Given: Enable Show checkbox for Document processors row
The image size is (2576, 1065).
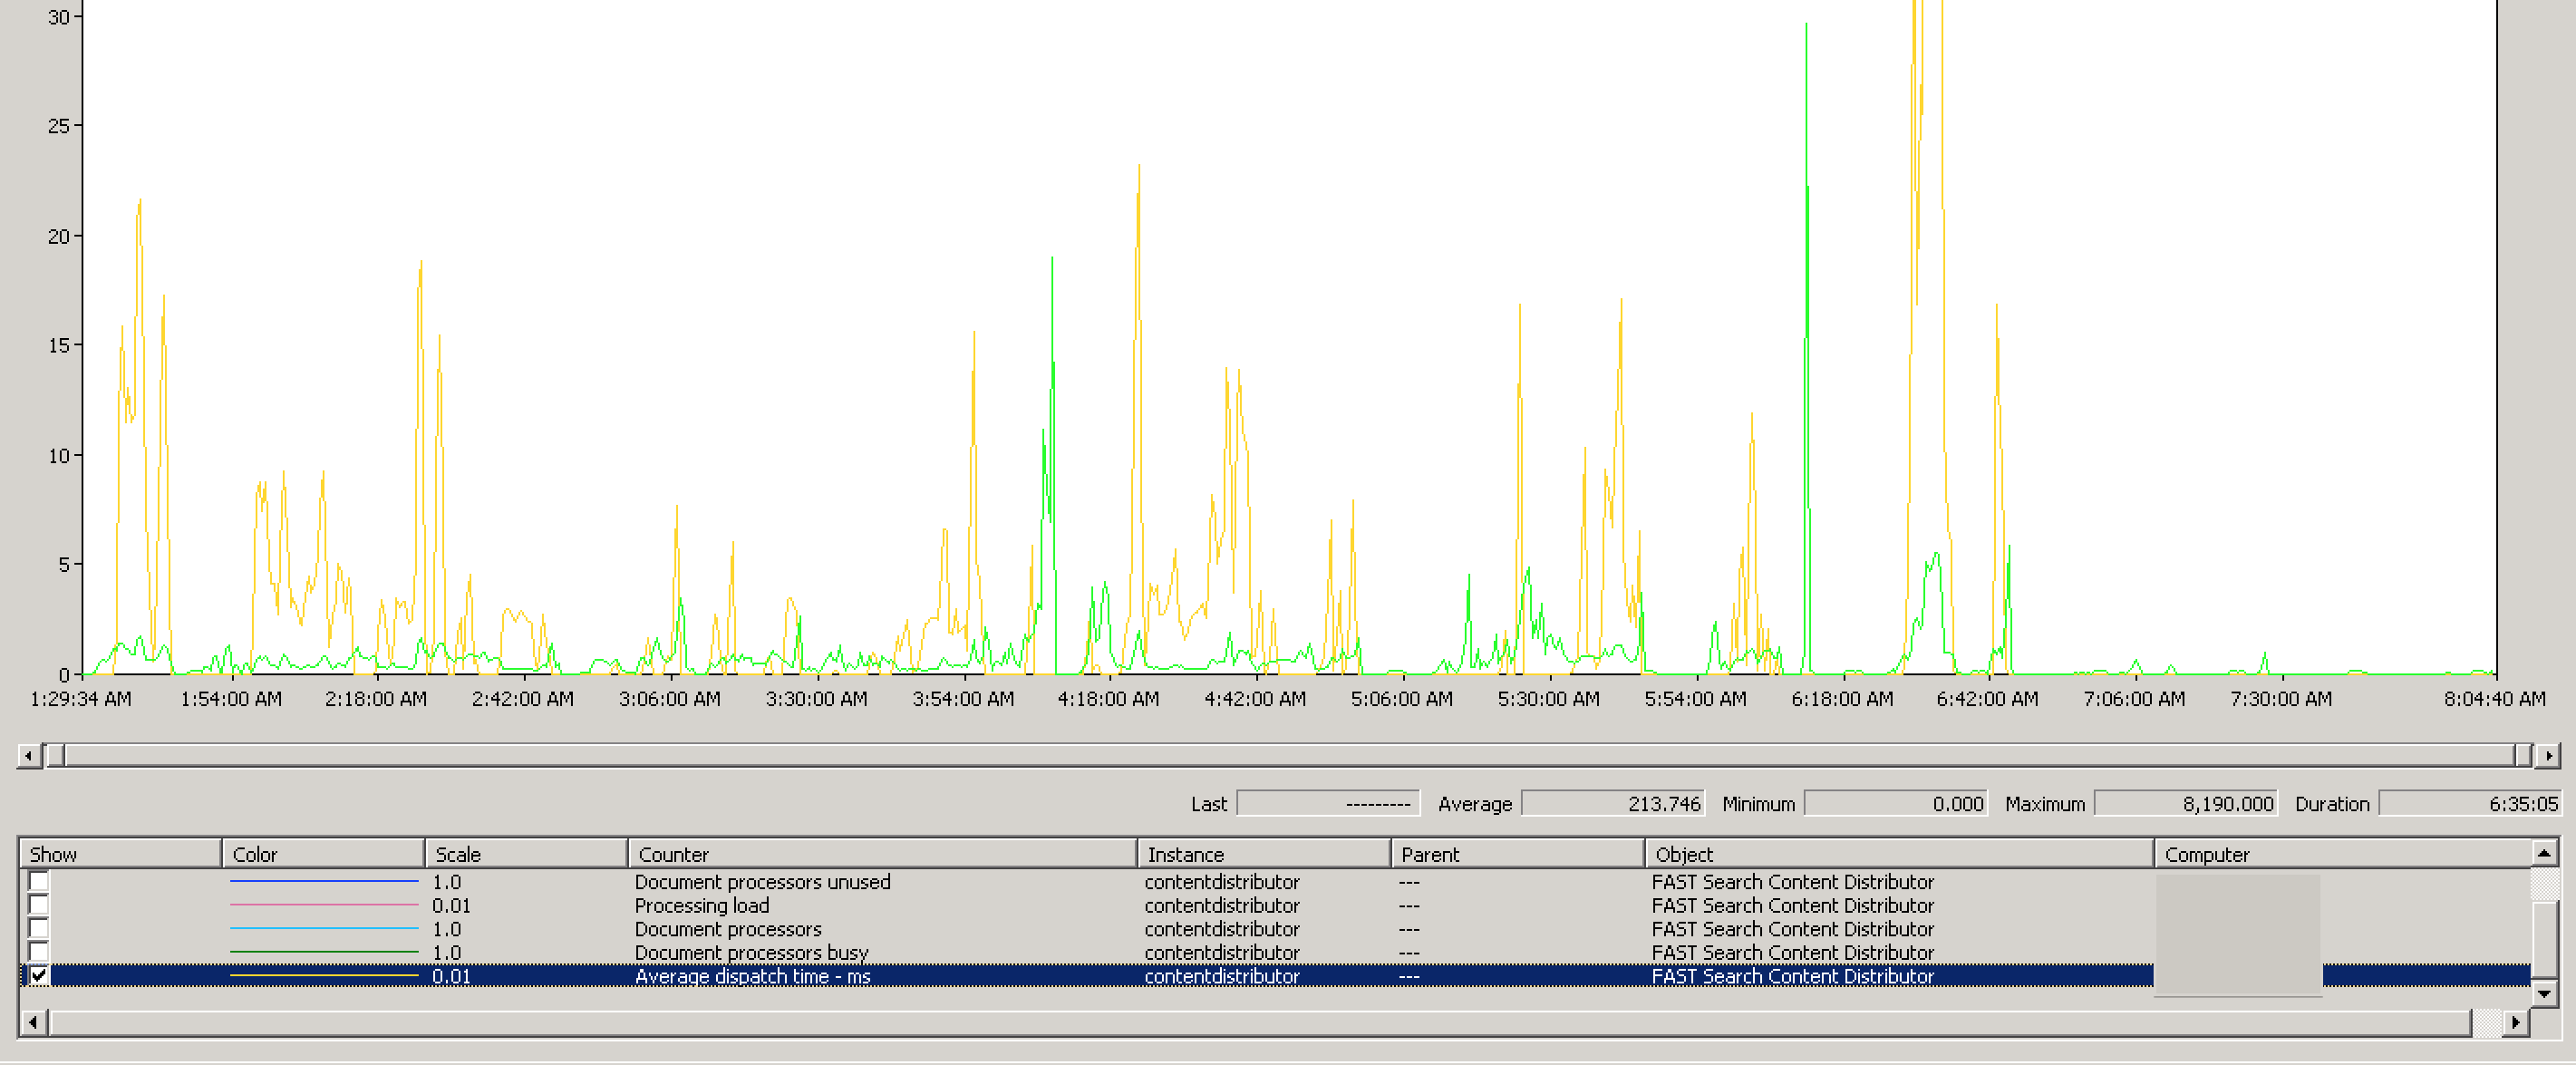Looking at the screenshot, I should (x=39, y=929).
